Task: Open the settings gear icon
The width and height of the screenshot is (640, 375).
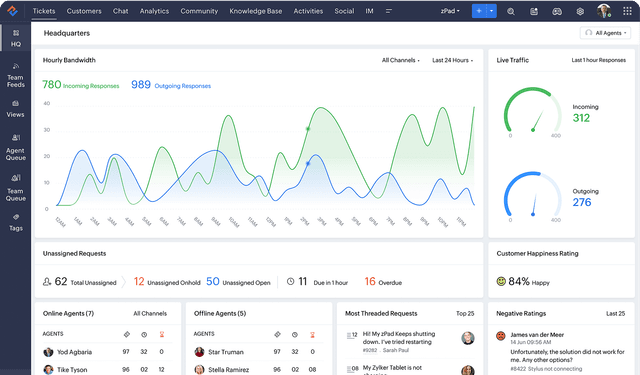Action: pos(580,11)
